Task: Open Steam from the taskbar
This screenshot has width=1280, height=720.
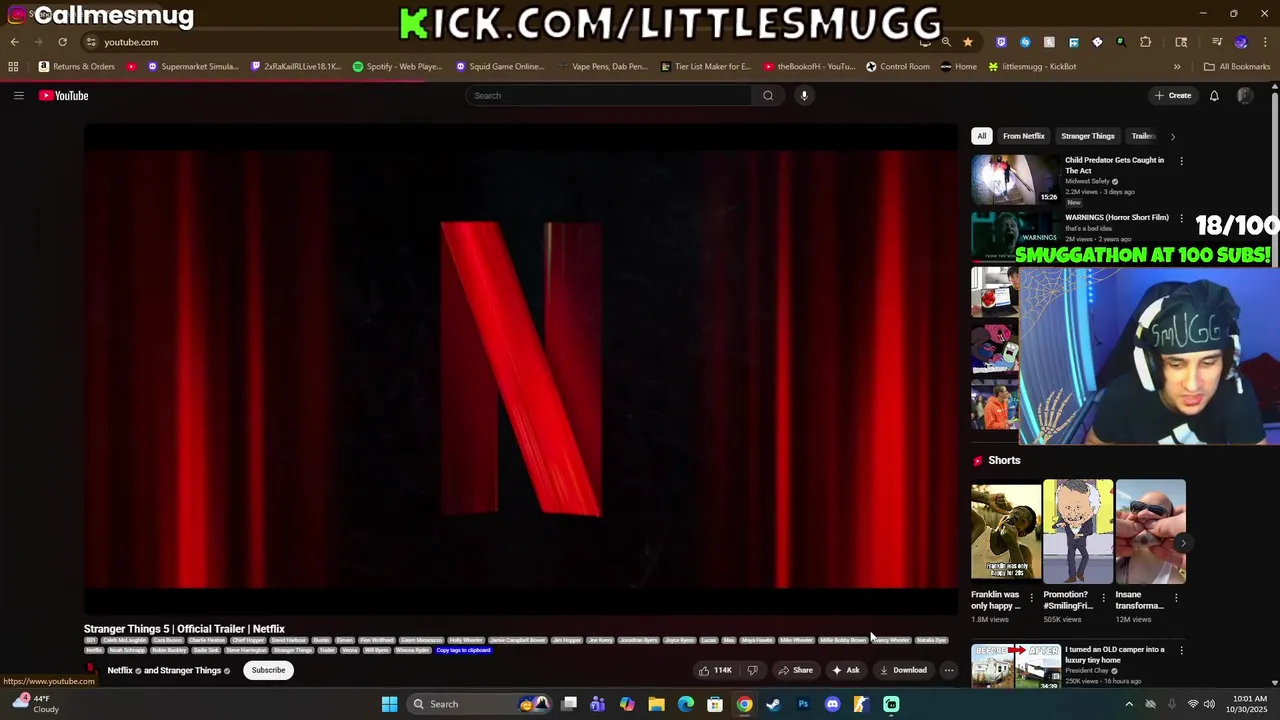Action: point(773,704)
